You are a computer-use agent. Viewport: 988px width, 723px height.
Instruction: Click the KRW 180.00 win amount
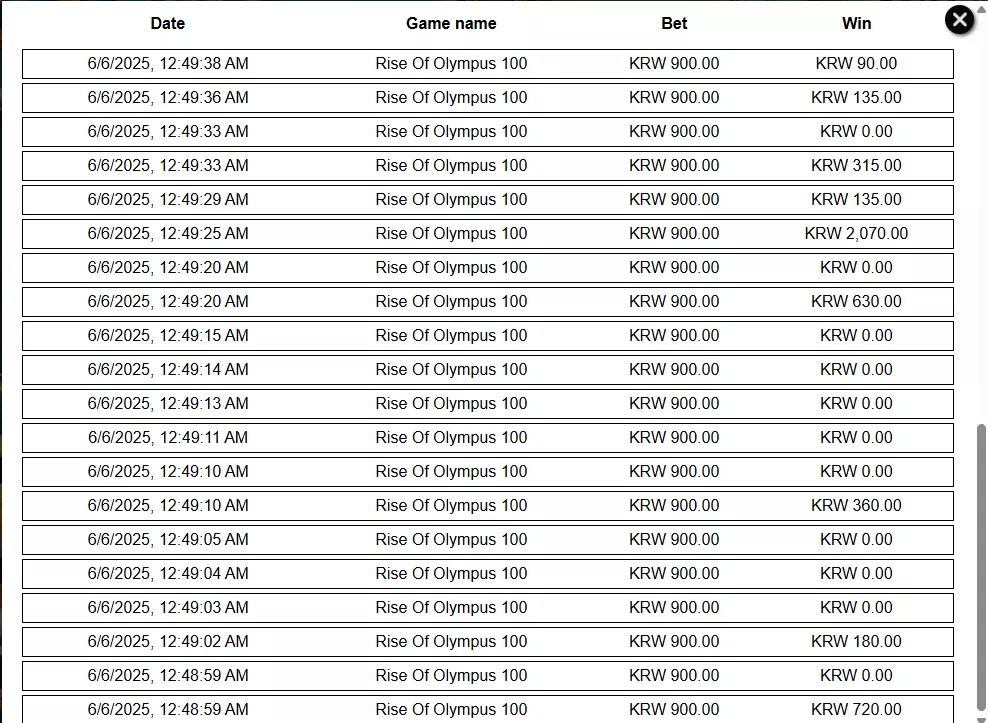(x=856, y=642)
